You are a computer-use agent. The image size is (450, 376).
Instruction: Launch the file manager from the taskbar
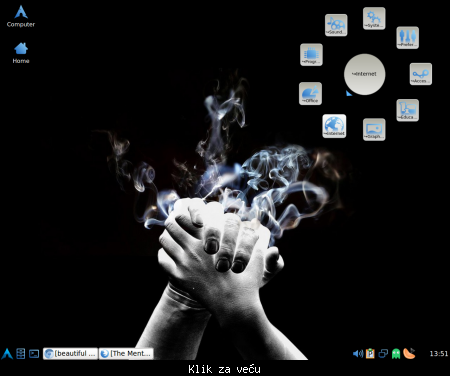click(21, 354)
